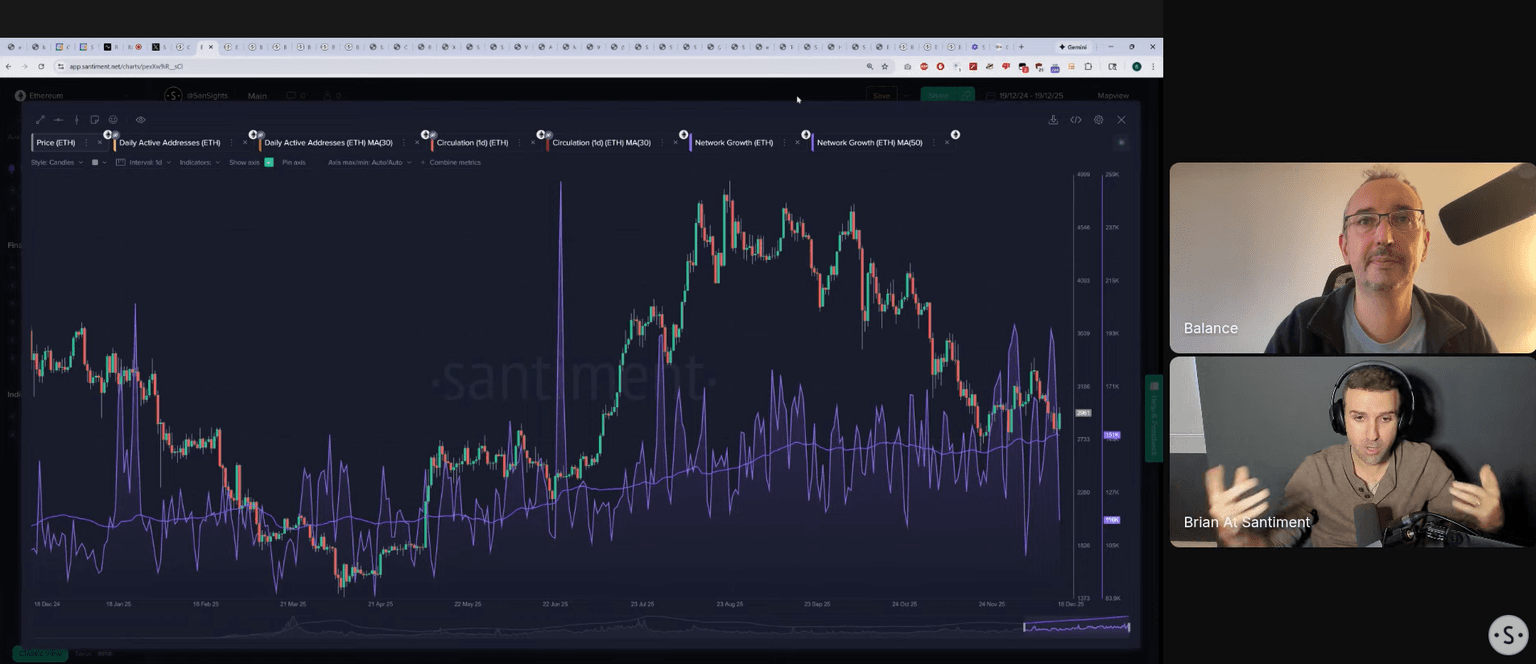Click the download chart icon
Screen dimensions: 1536x664
pyautogui.click(x=1053, y=120)
